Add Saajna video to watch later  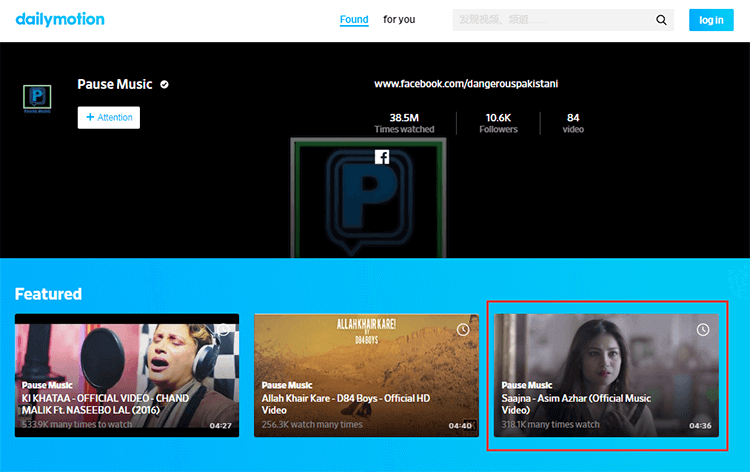coord(703,329)
